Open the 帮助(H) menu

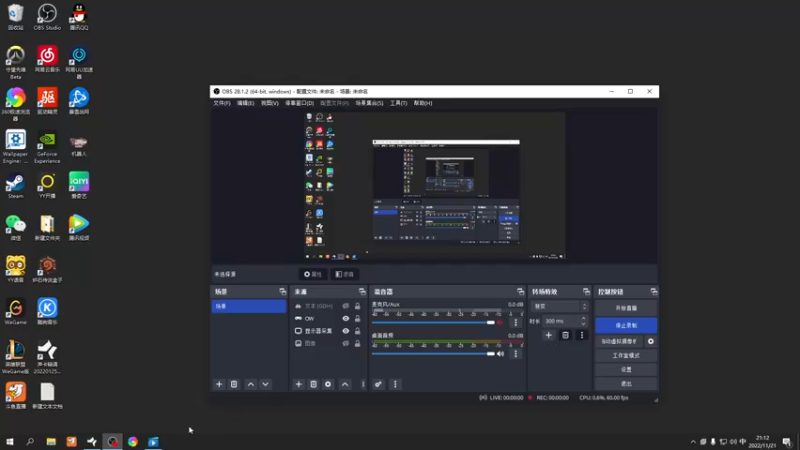[x=423, y=103]
